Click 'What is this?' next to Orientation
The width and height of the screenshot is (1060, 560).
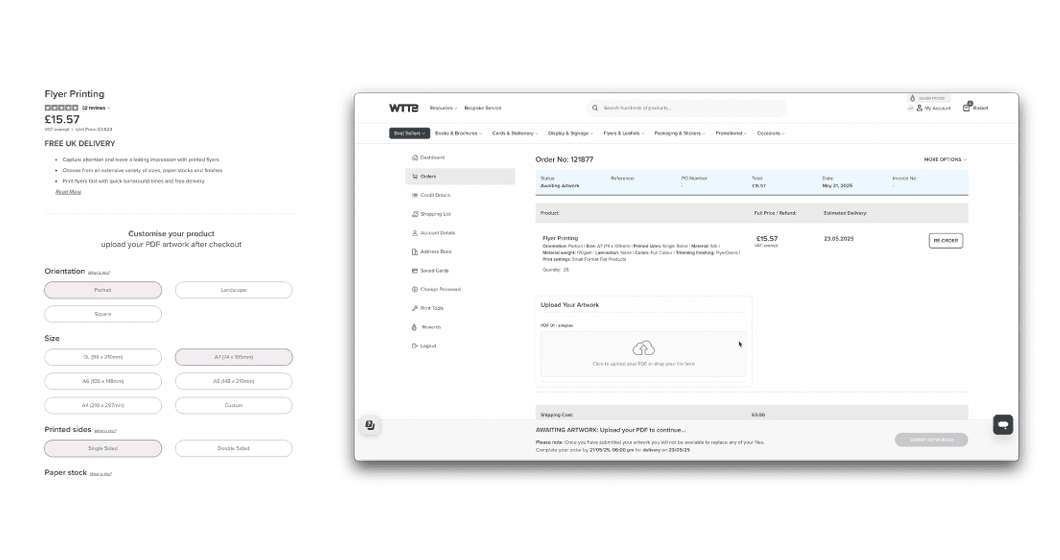99,273
